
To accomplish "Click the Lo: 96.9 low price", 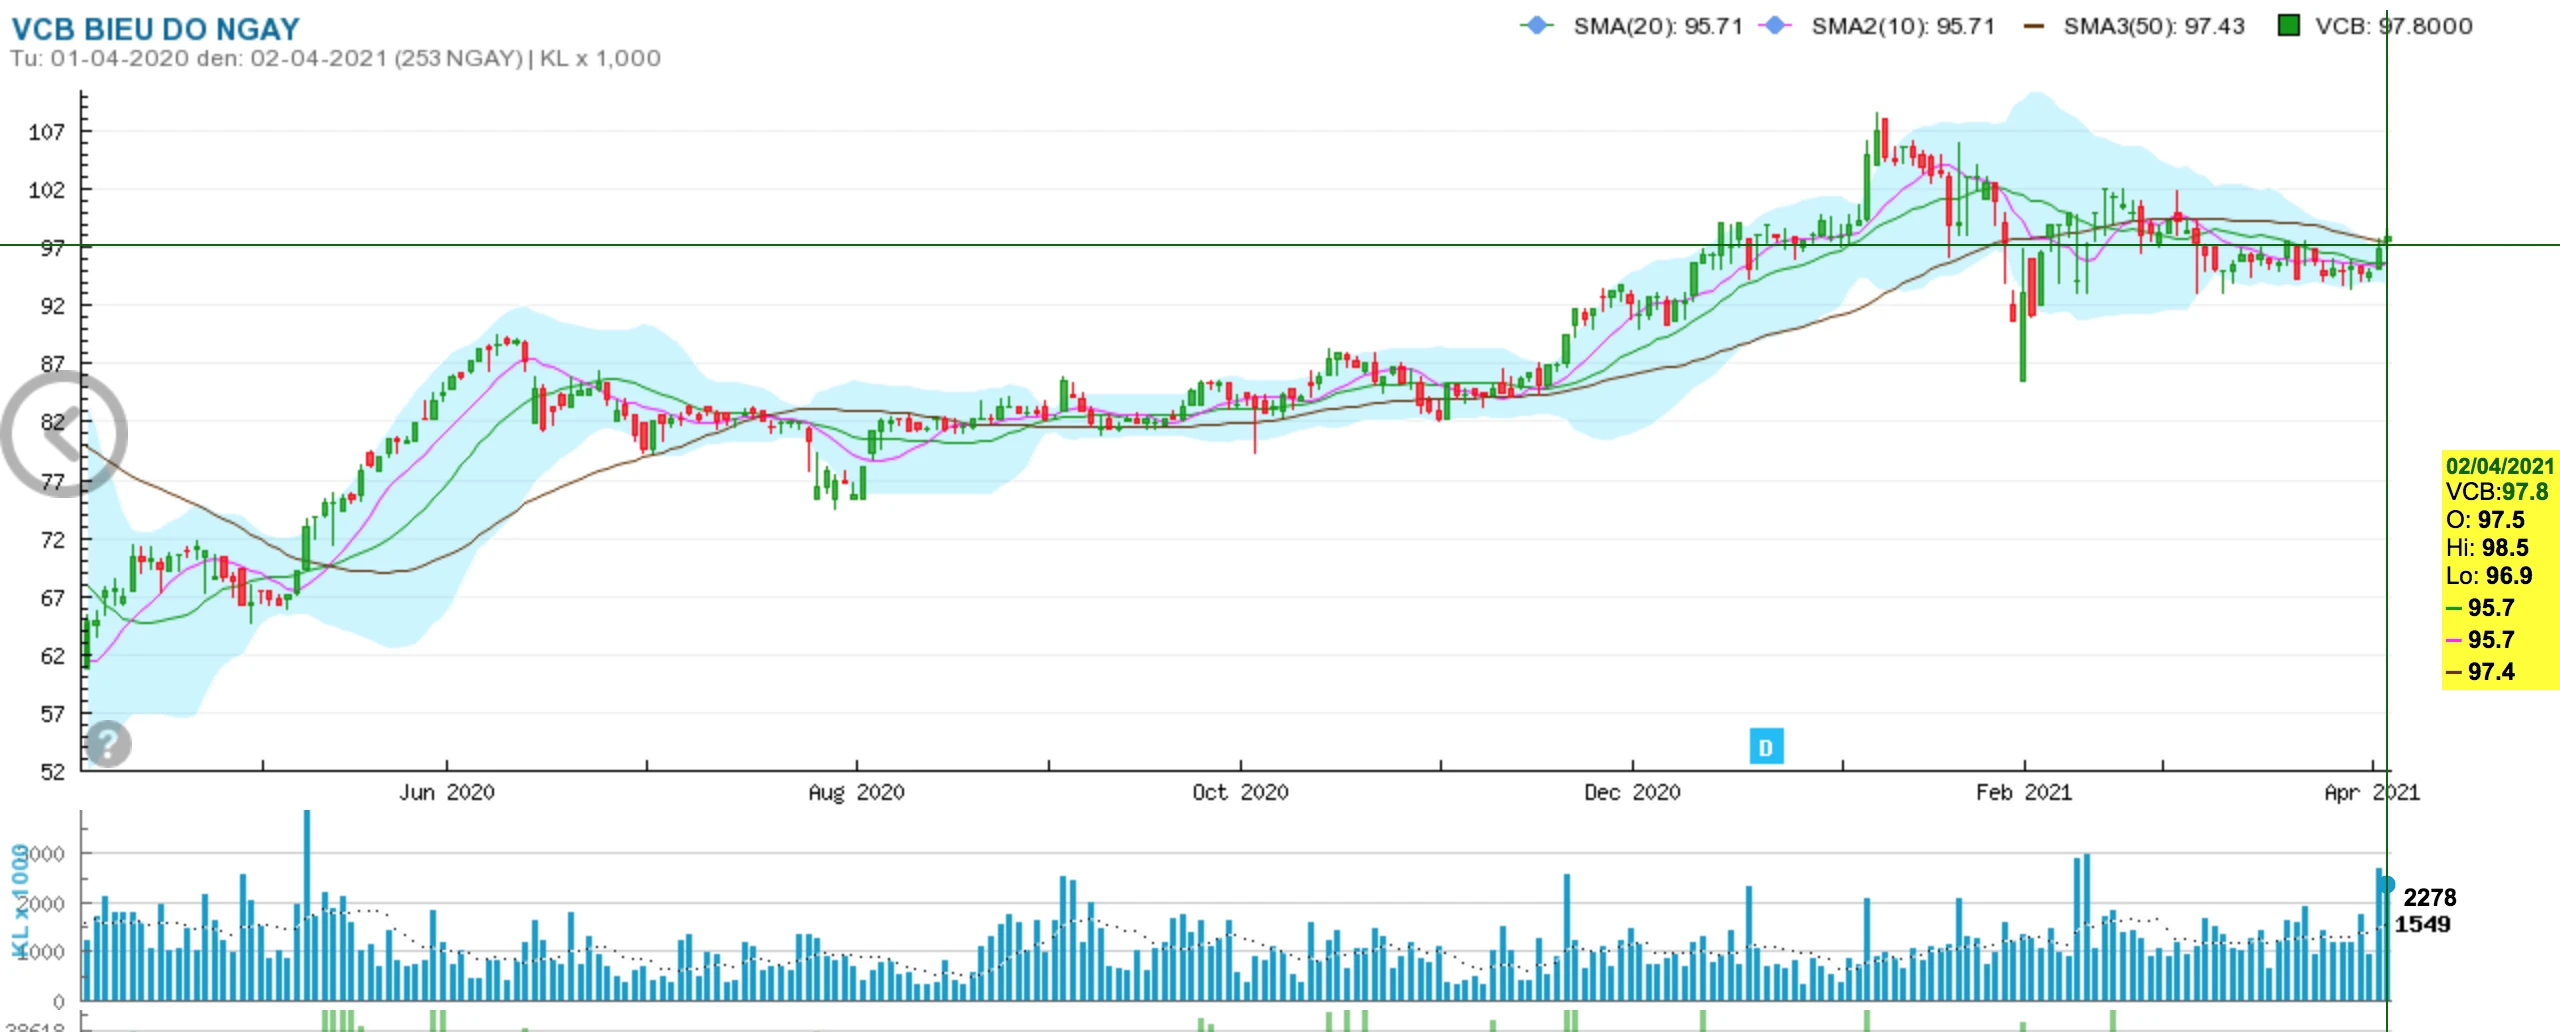I will point(2489,576).
